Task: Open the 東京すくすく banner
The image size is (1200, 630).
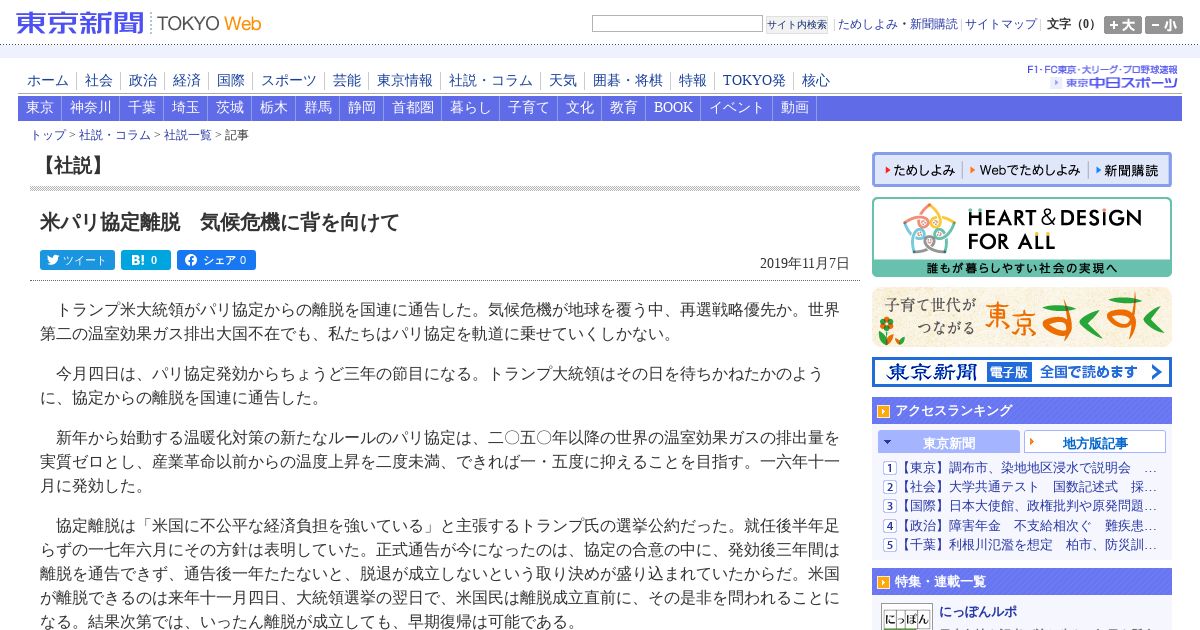Action: coord(1022,317)
